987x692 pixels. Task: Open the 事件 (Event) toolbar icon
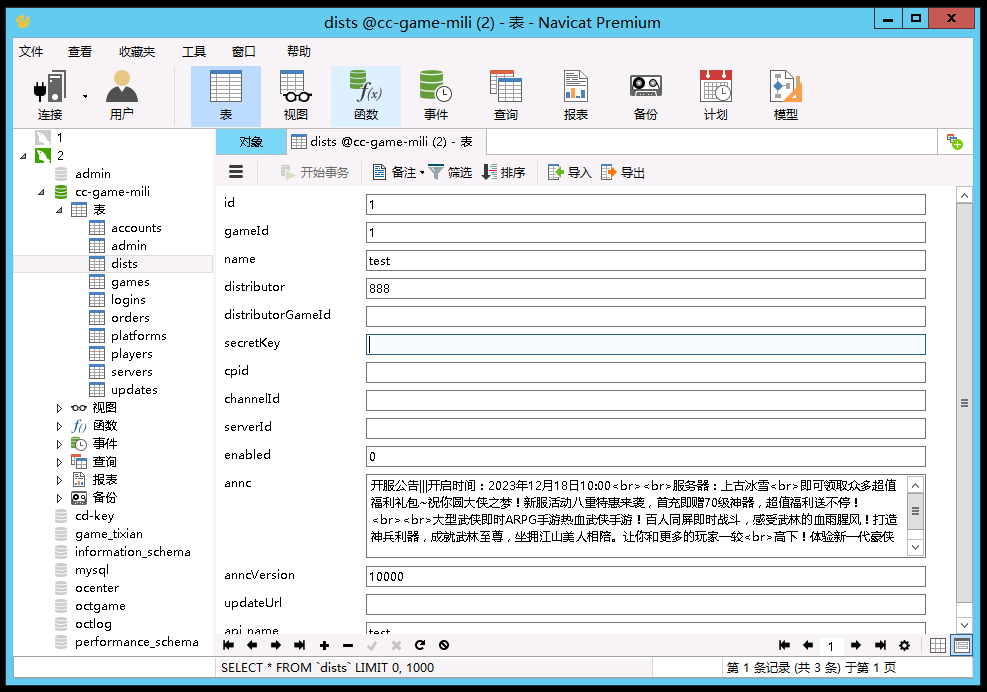[x=435, y=96]
